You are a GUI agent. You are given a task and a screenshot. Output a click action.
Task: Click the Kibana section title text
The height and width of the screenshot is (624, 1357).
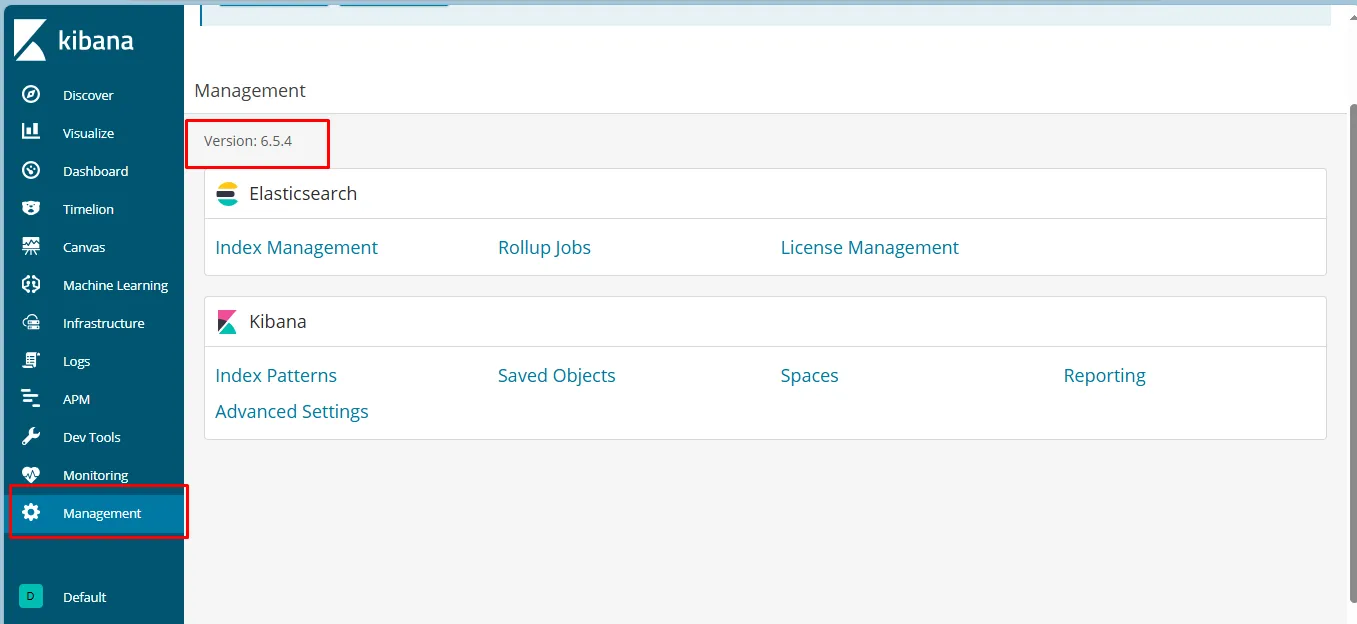[x=278, y=322]
